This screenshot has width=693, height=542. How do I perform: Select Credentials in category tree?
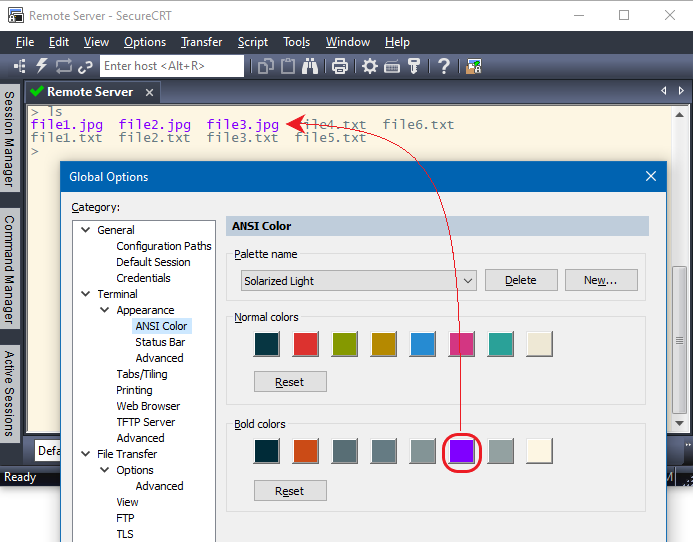point(143,278)
